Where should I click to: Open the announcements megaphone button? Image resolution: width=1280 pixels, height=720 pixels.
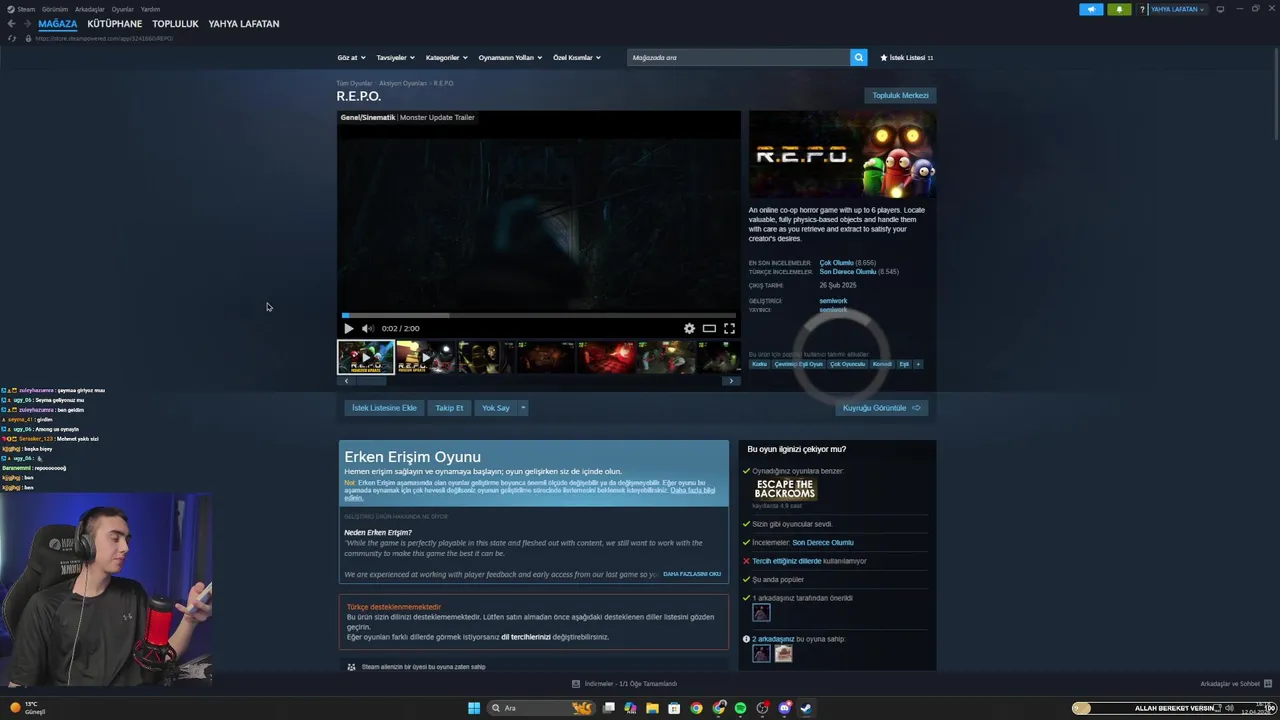coord(1091,9)
